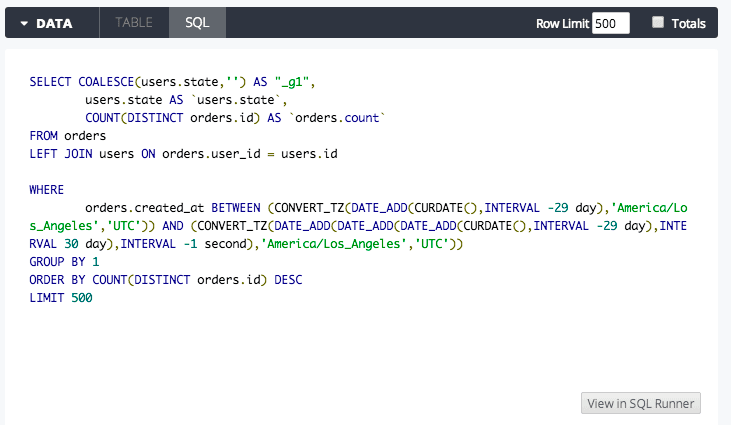This screenshot has width=731, height=425.
Task: Click the Row Limit input field
Action: point(610,23)
